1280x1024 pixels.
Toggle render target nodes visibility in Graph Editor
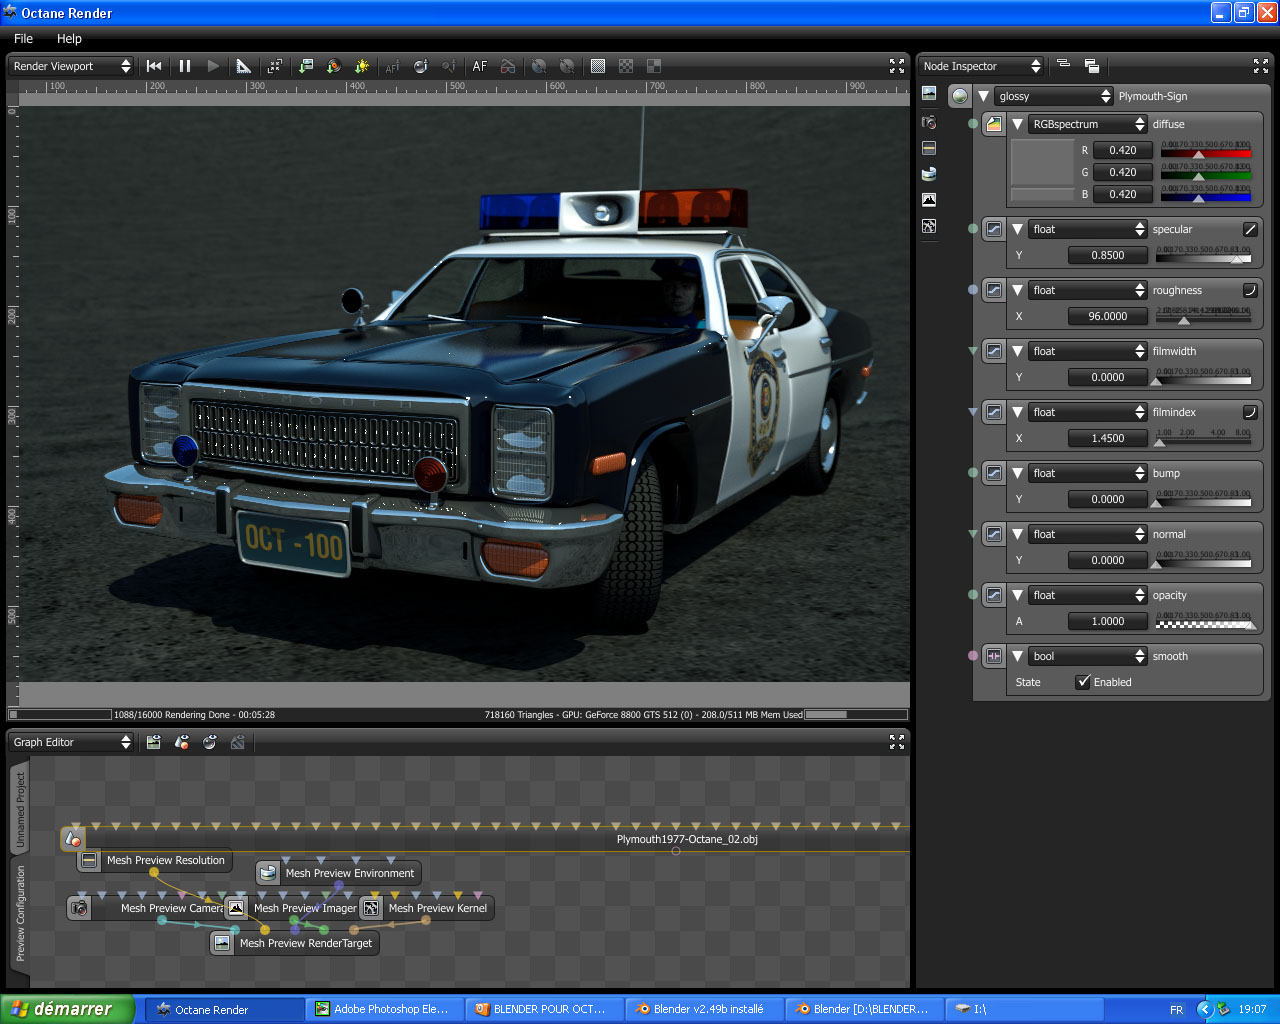(153, 742)
